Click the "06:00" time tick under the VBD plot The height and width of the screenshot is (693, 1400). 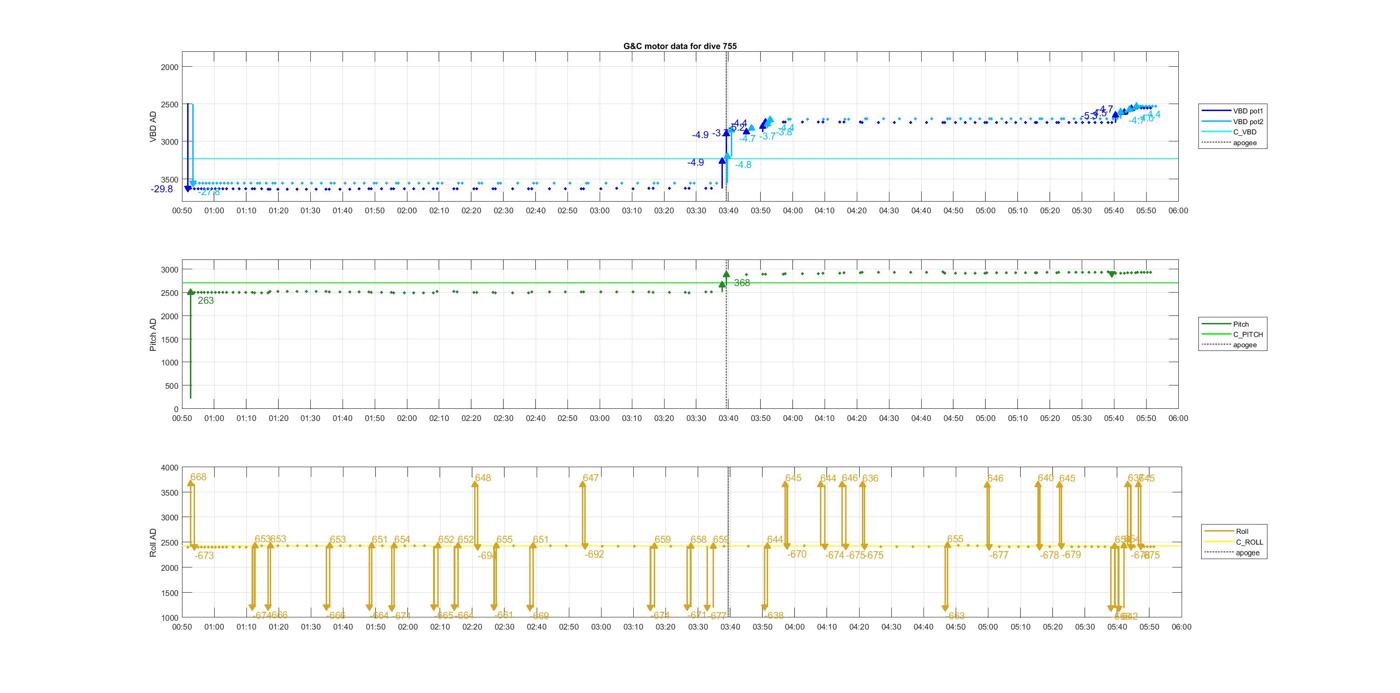(x=1179, y=211)
